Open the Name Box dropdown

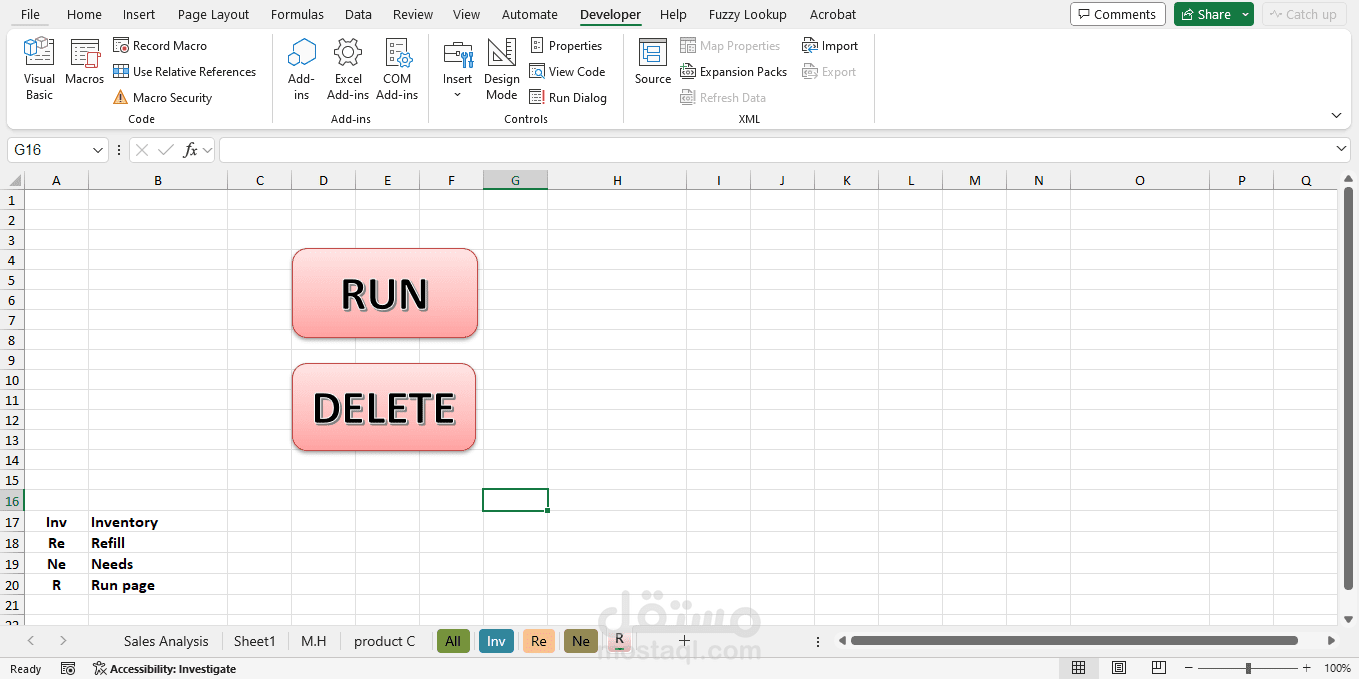(x=98, y=150)
